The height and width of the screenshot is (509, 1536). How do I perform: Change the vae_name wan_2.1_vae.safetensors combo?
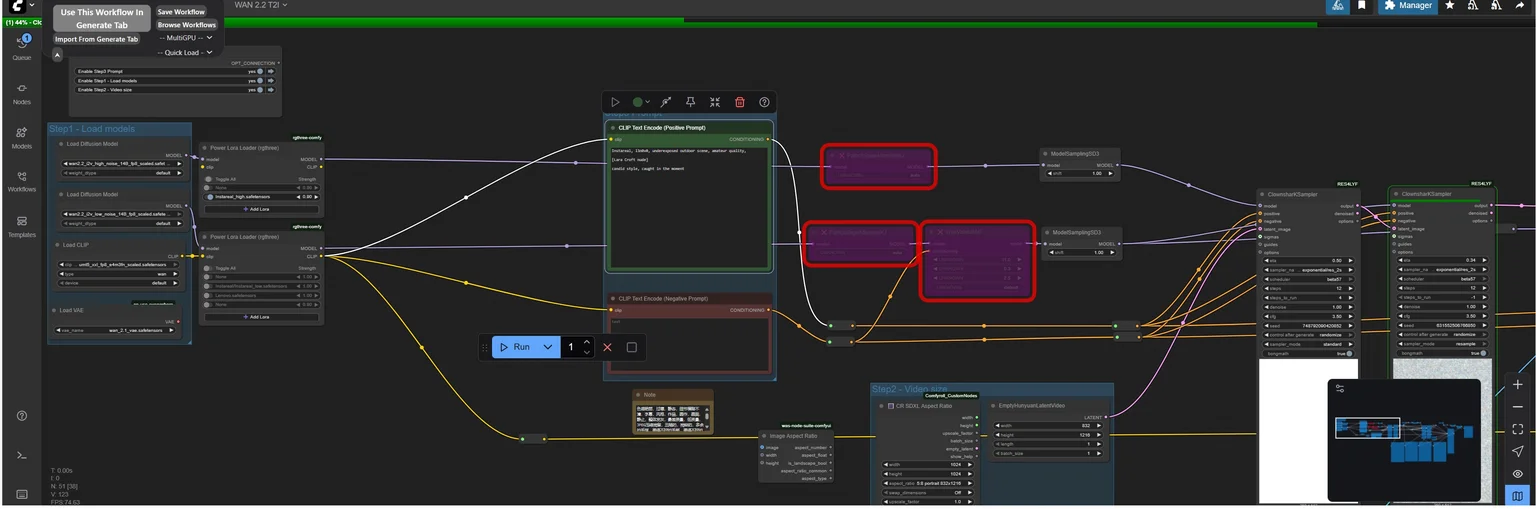pos(116,329)
